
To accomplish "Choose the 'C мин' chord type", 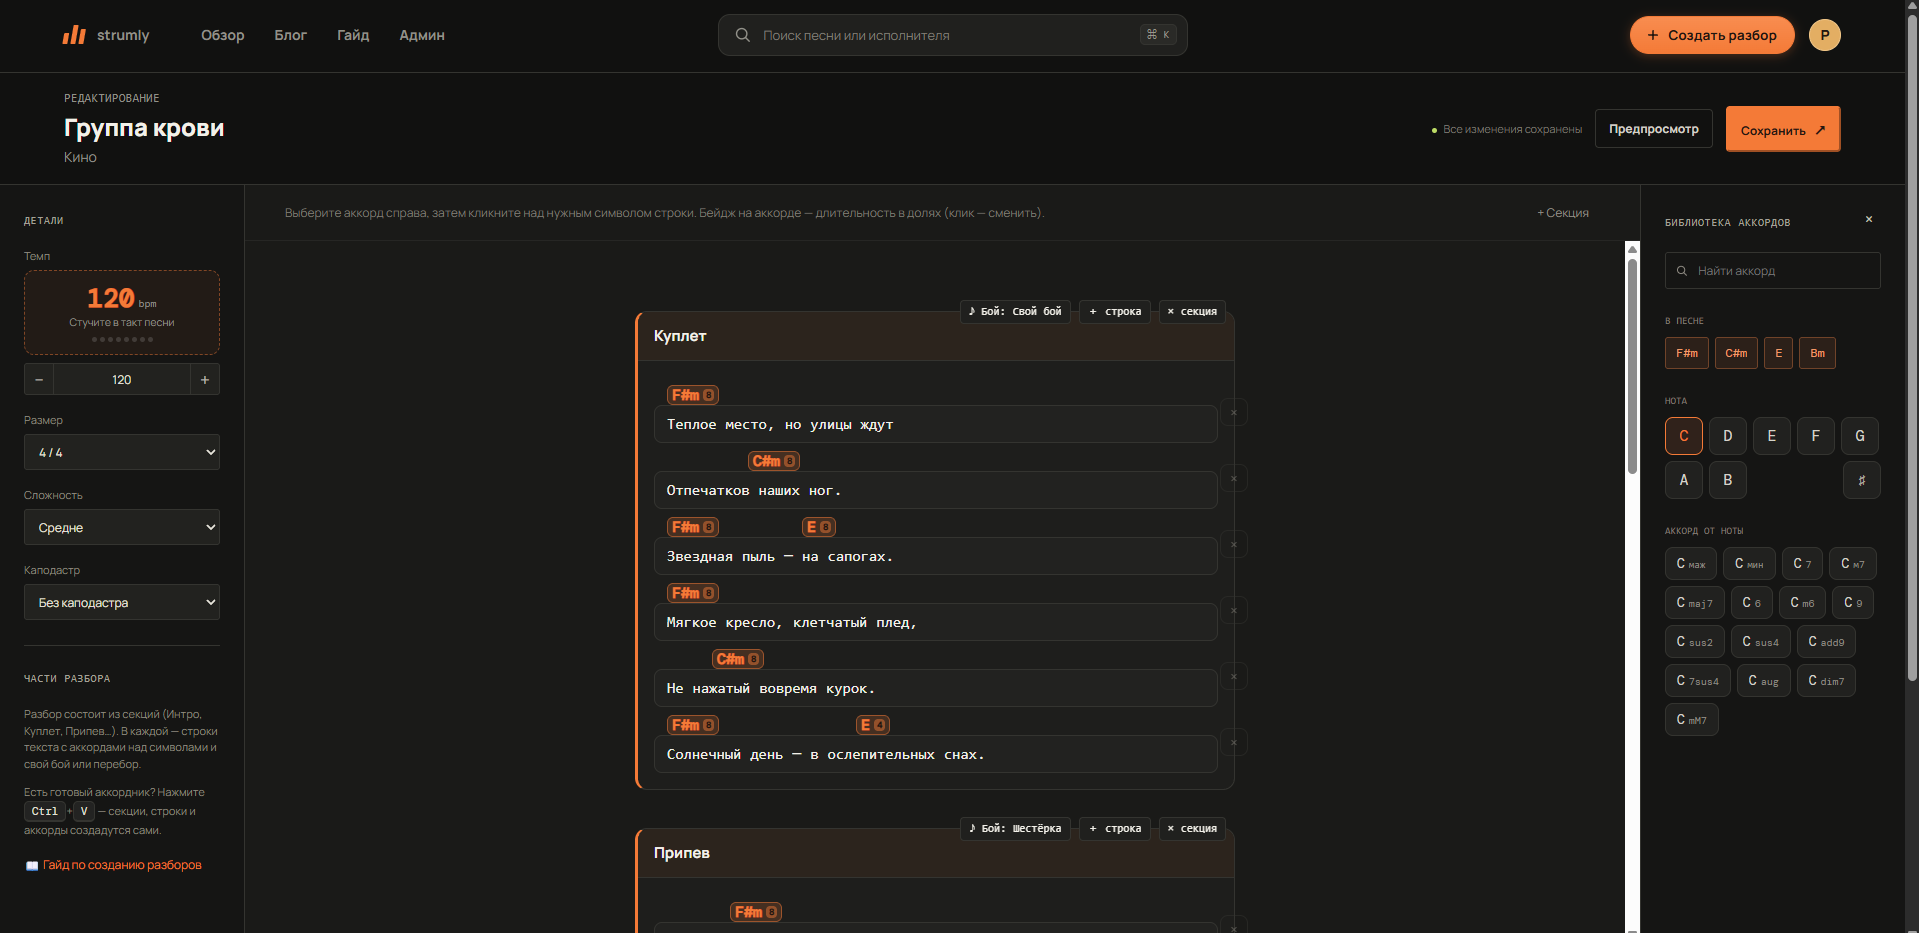I will pos(1749,564).
